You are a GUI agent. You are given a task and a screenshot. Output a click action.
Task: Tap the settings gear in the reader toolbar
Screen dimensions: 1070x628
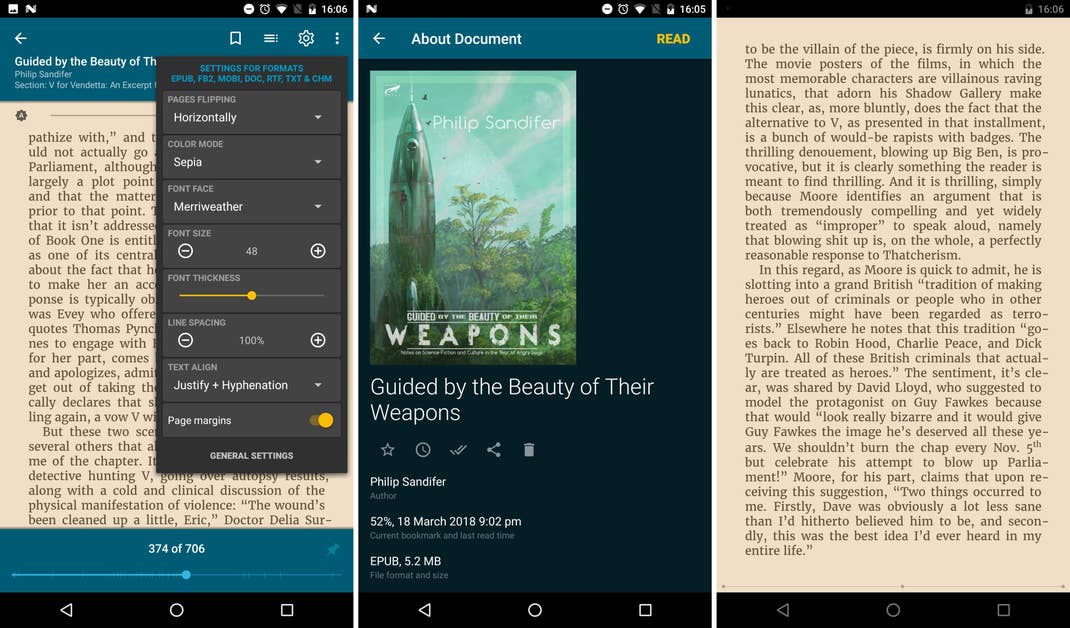coord(306,38)
